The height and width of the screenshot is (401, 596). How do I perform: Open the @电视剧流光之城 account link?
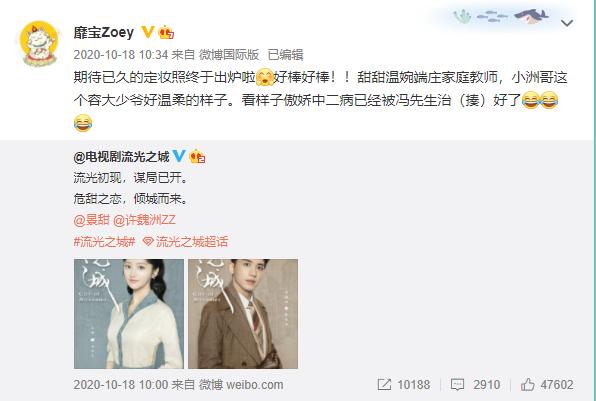(x=122, y=157)
